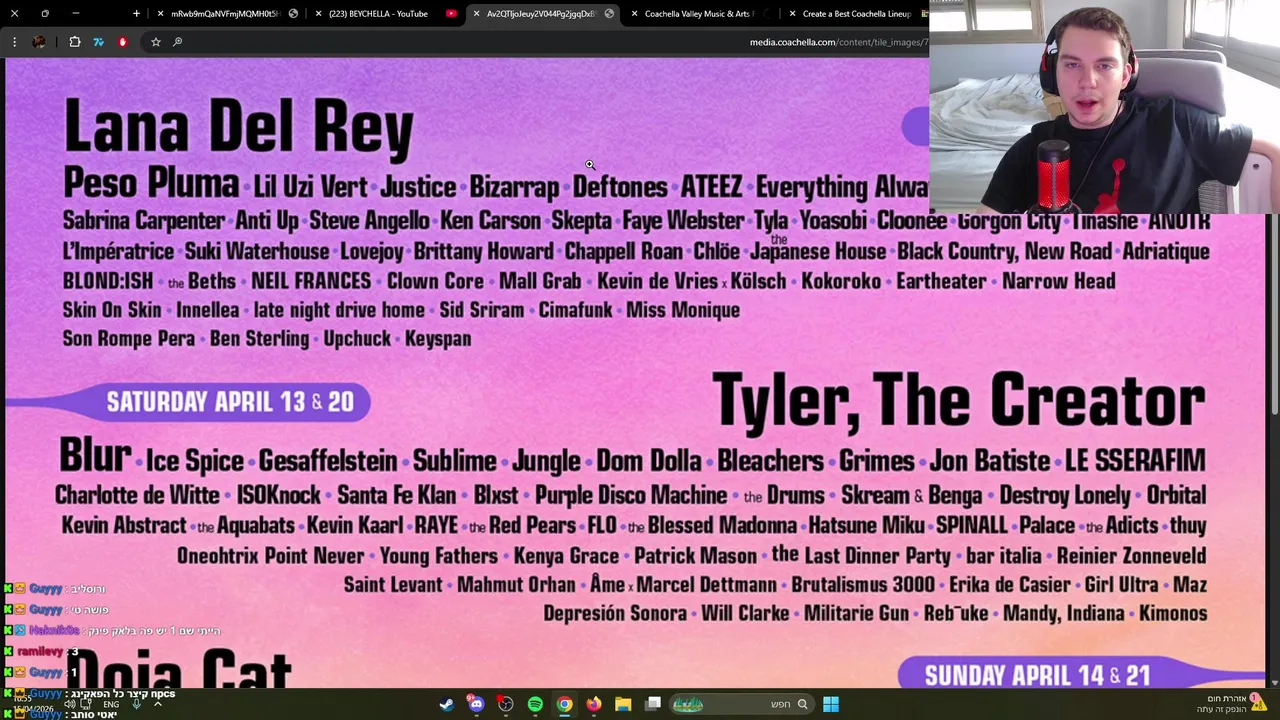Open File Explorer from the taskbar
Viewport: 1280px width, 720px height.
[623, 704]
